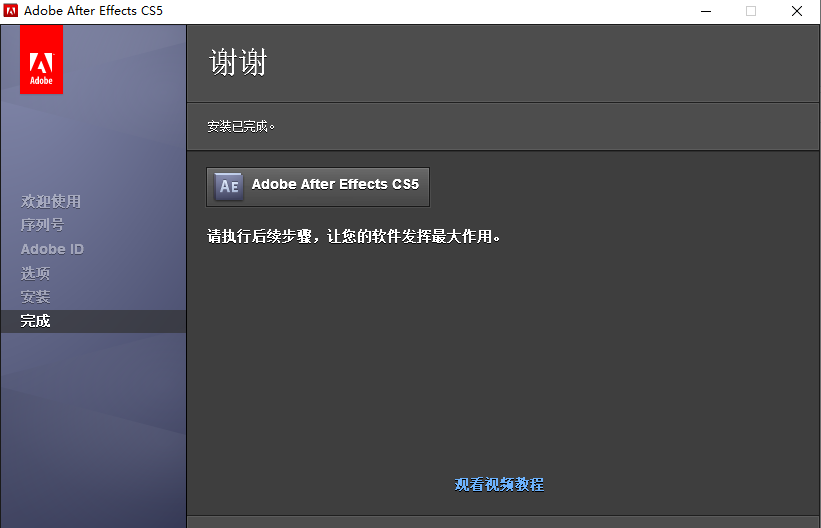Select 安装 step in sidebar
The width and height of the screenshot is (821, 528).
(36, 297)
